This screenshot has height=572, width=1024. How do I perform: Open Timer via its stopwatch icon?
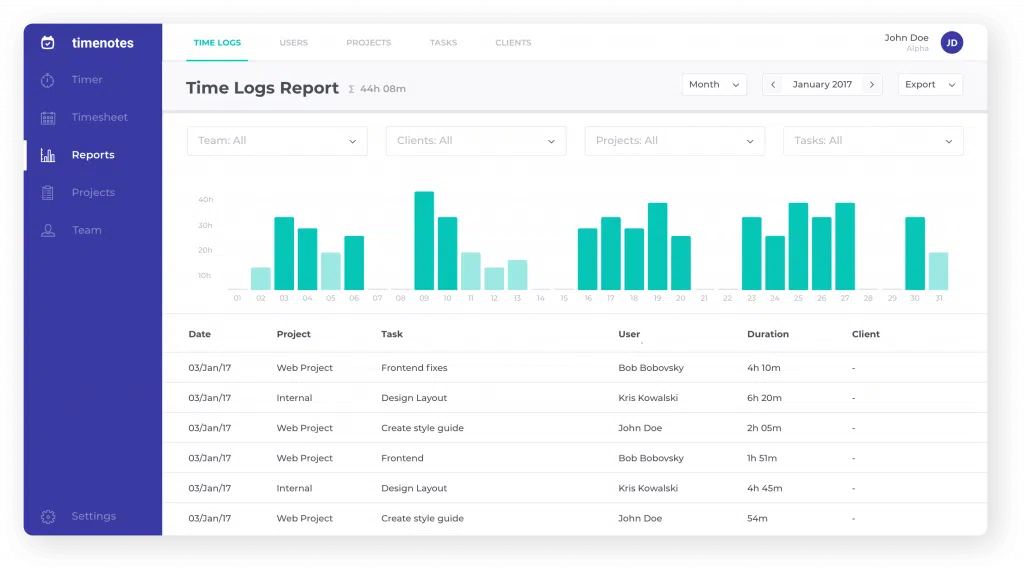pos(48,80)
